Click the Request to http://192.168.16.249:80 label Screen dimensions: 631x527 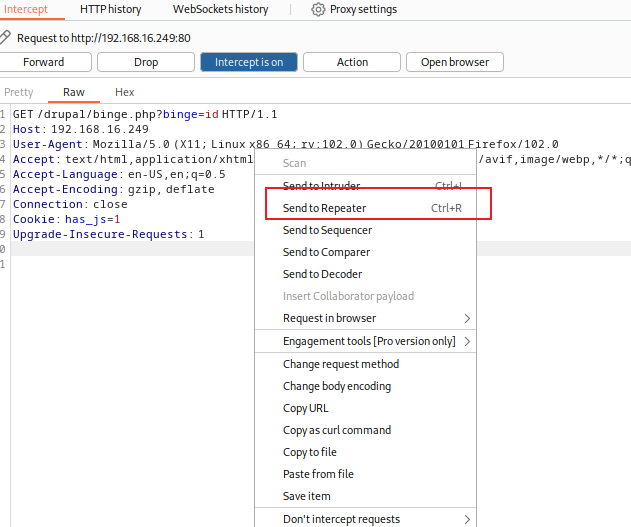click(104, 38)
